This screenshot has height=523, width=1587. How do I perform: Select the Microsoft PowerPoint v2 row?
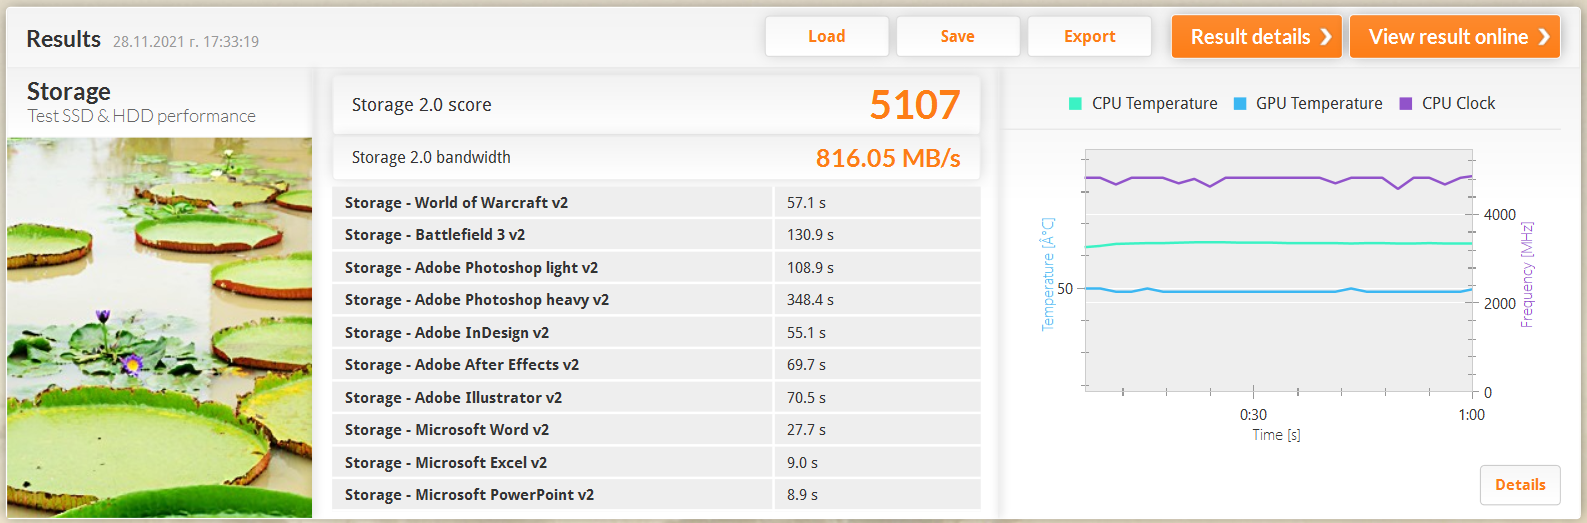click(656, 495)
